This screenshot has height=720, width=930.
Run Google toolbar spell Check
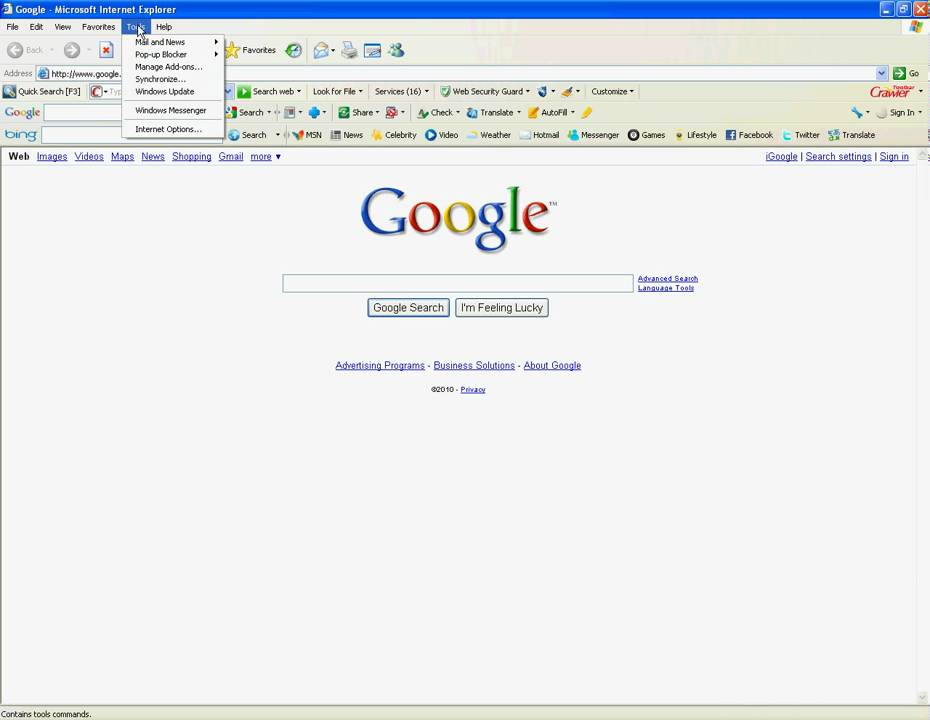point(435,112)
